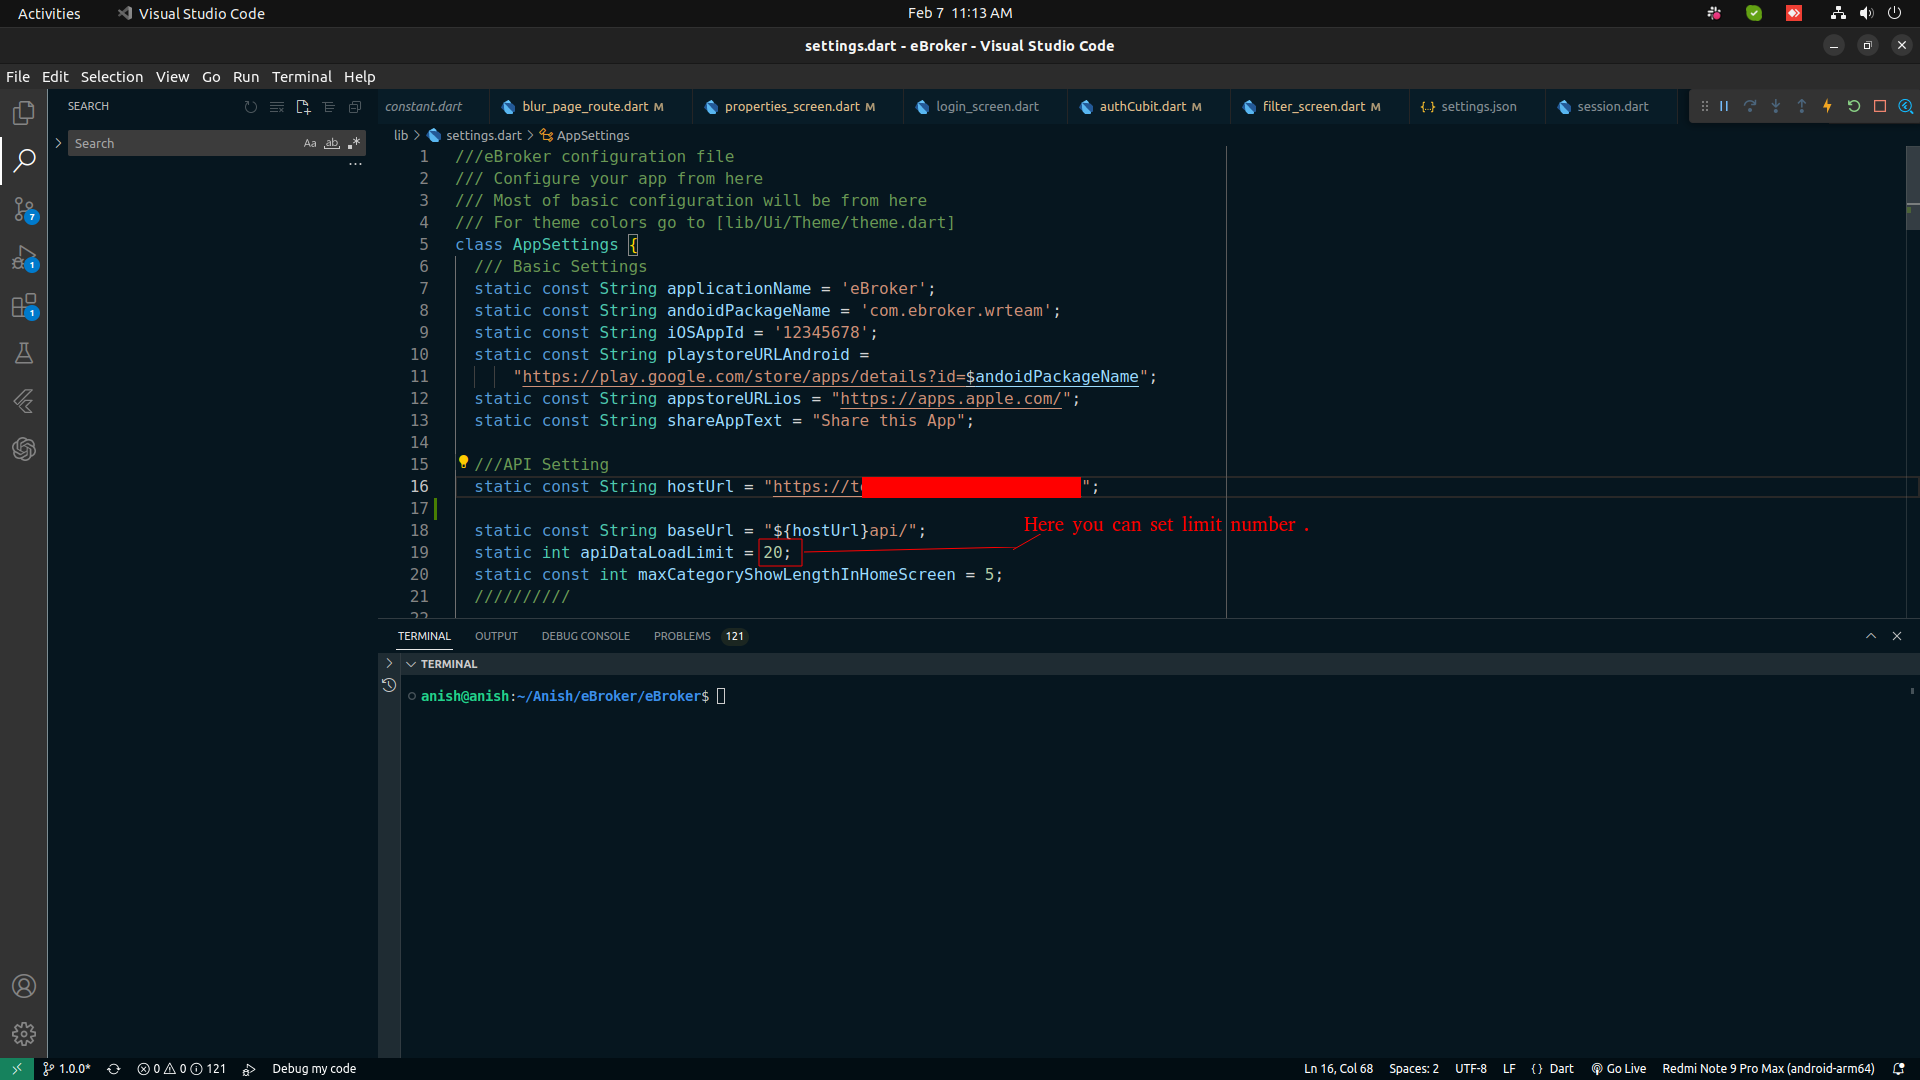Open Run and Debug view

pyautogui.click(x=24, y=258)
